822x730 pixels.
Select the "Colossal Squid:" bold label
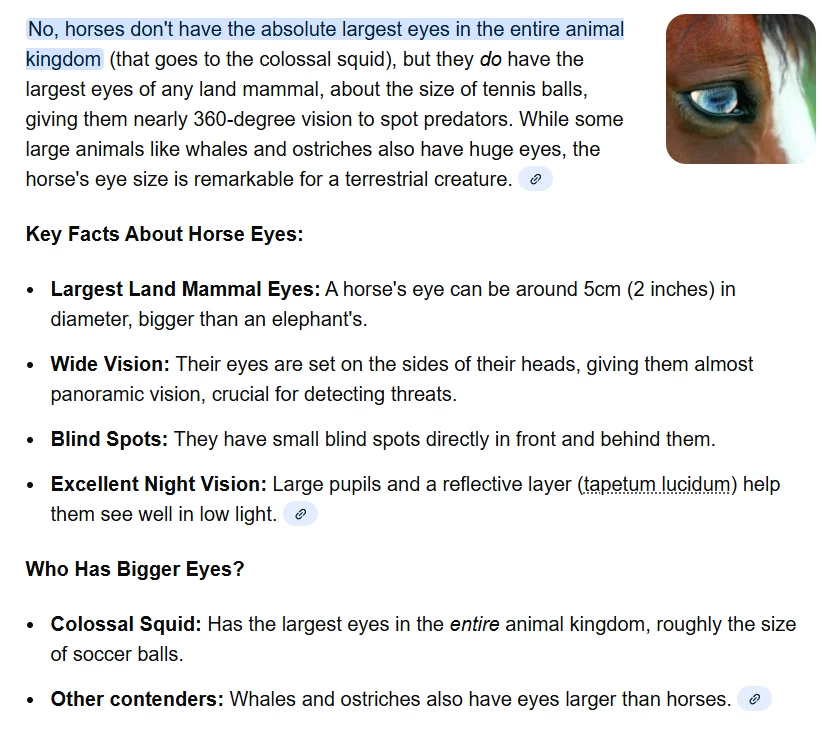click(126, 624)
